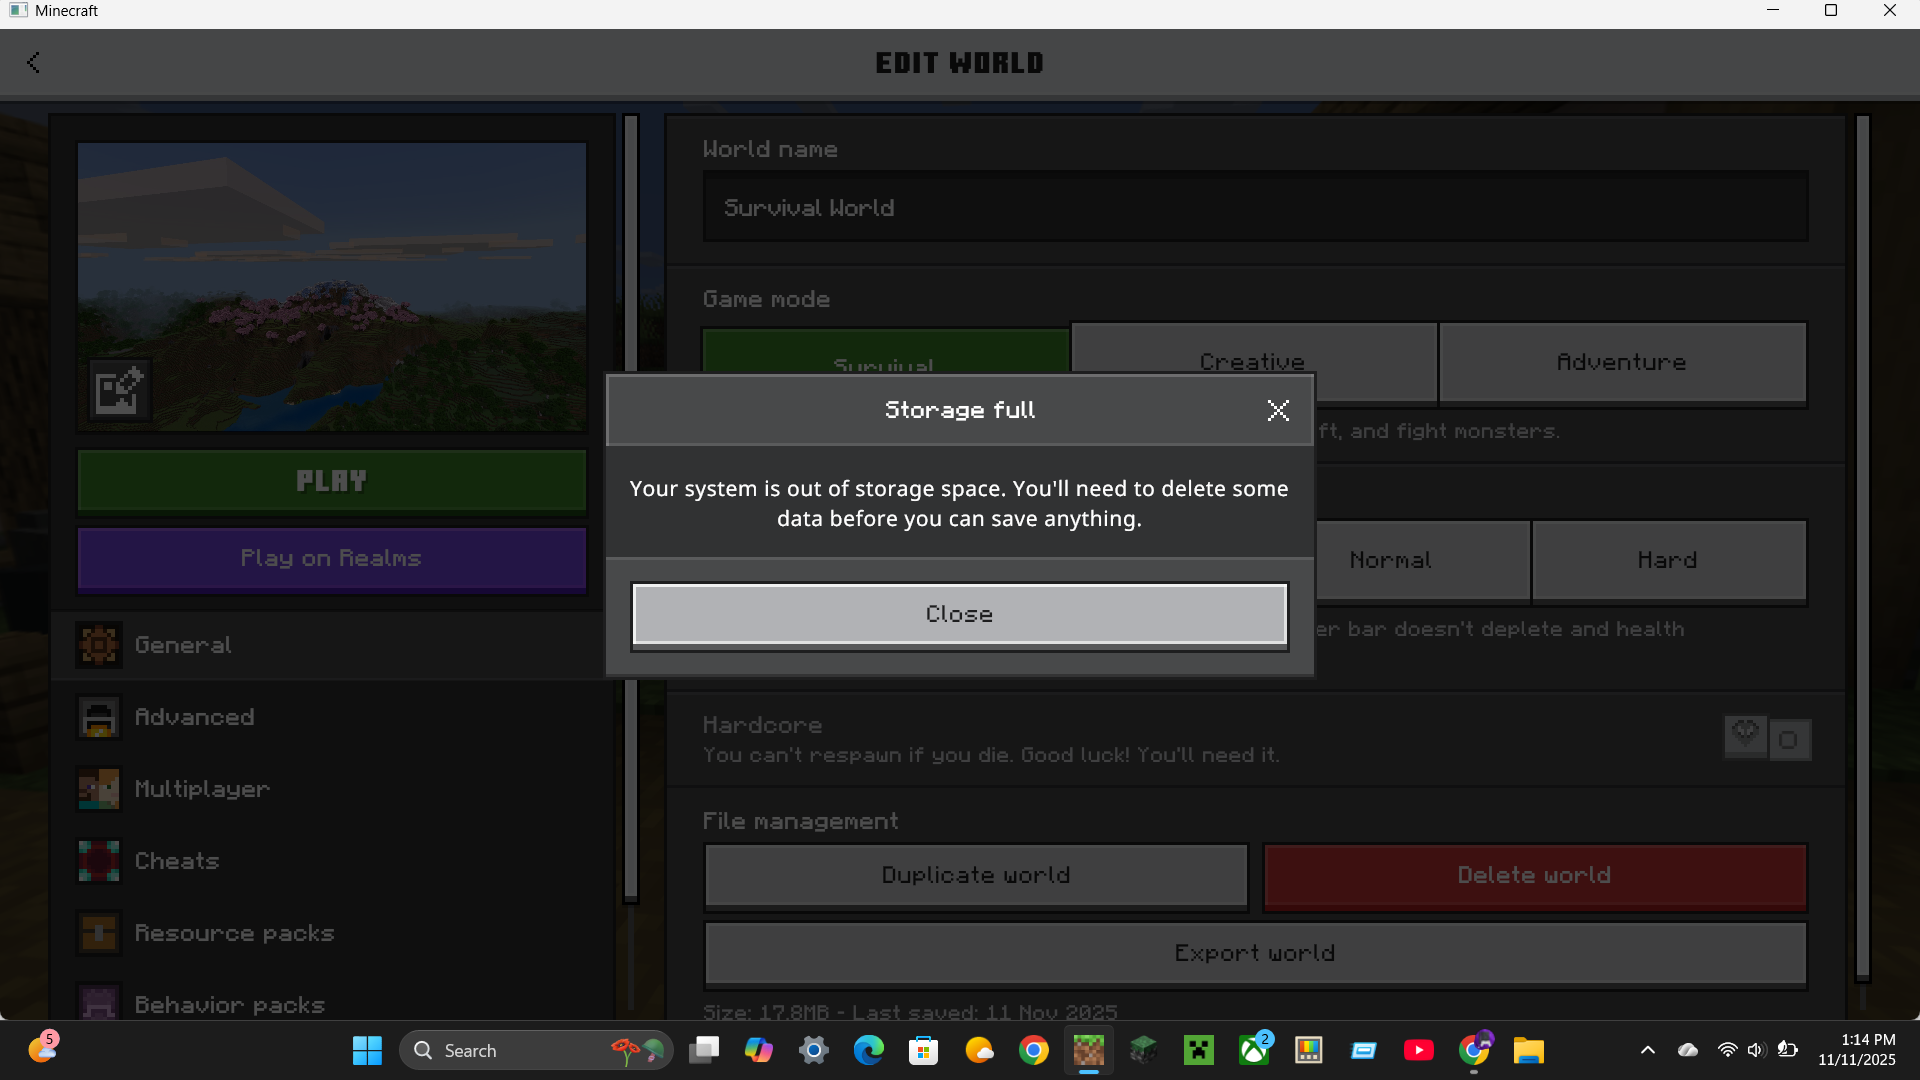Select Adventure game mode
1920x1080 pixels.
pyautogui.click(x=1621, y=362)
